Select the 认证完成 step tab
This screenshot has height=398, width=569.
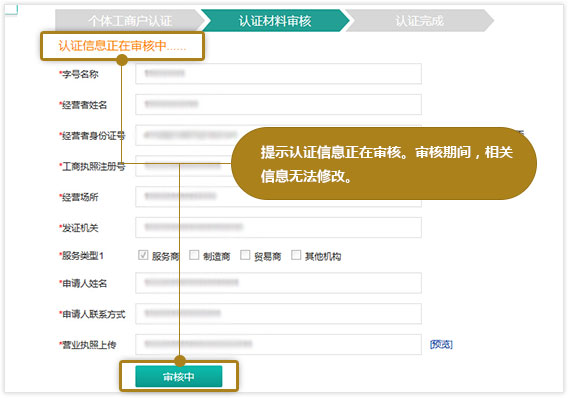pos(419,21)
